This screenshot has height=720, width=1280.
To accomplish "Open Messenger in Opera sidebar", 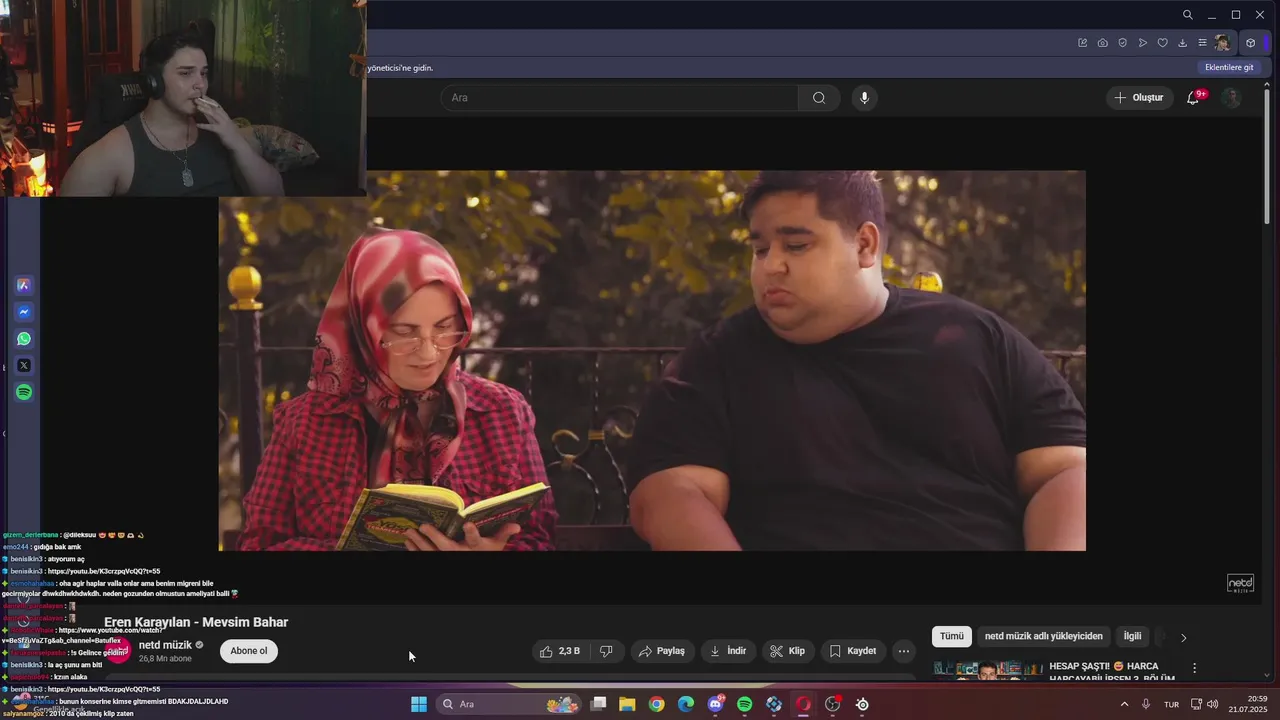I will tap(24, 312).
